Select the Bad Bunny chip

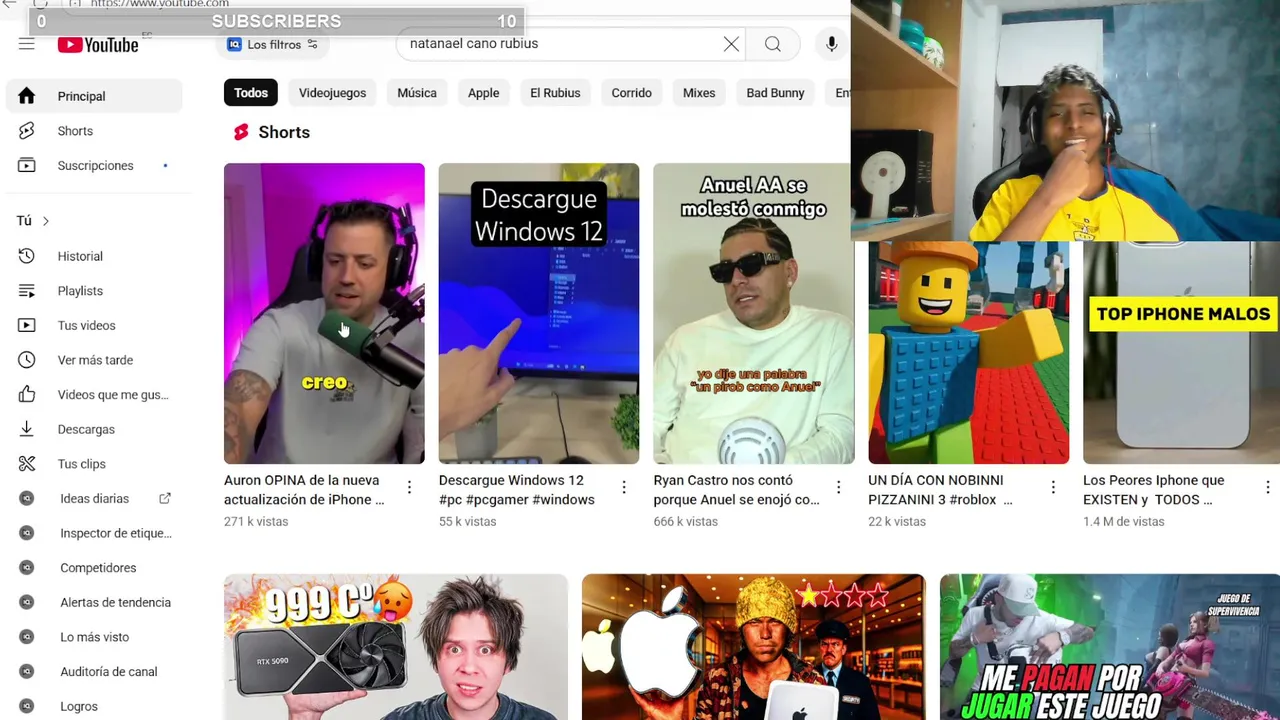coord(775,93)
